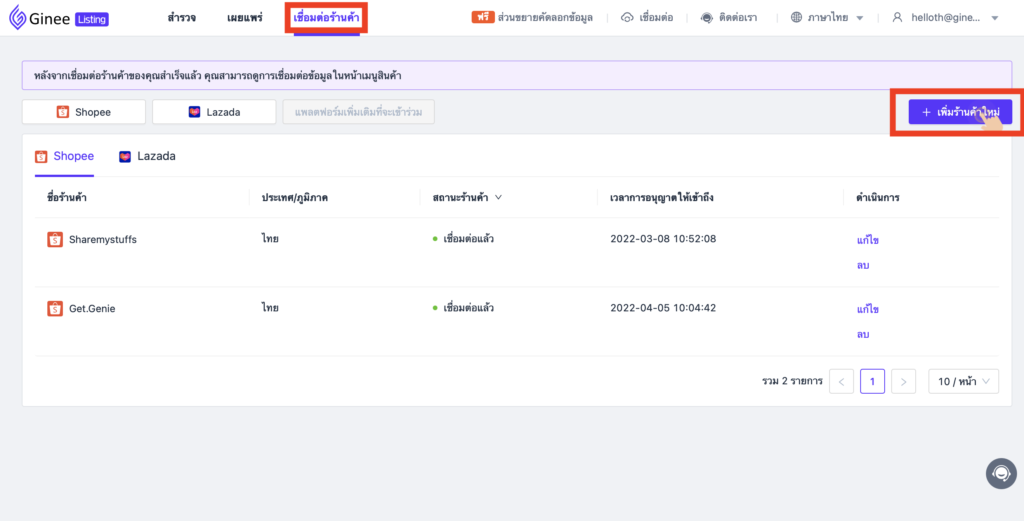Click the แพลตฟอร์มเพิ่มเติมที่จะเข้าร่วม disabled button
This screenshot has height=521, width=1024.
point(359,112)
